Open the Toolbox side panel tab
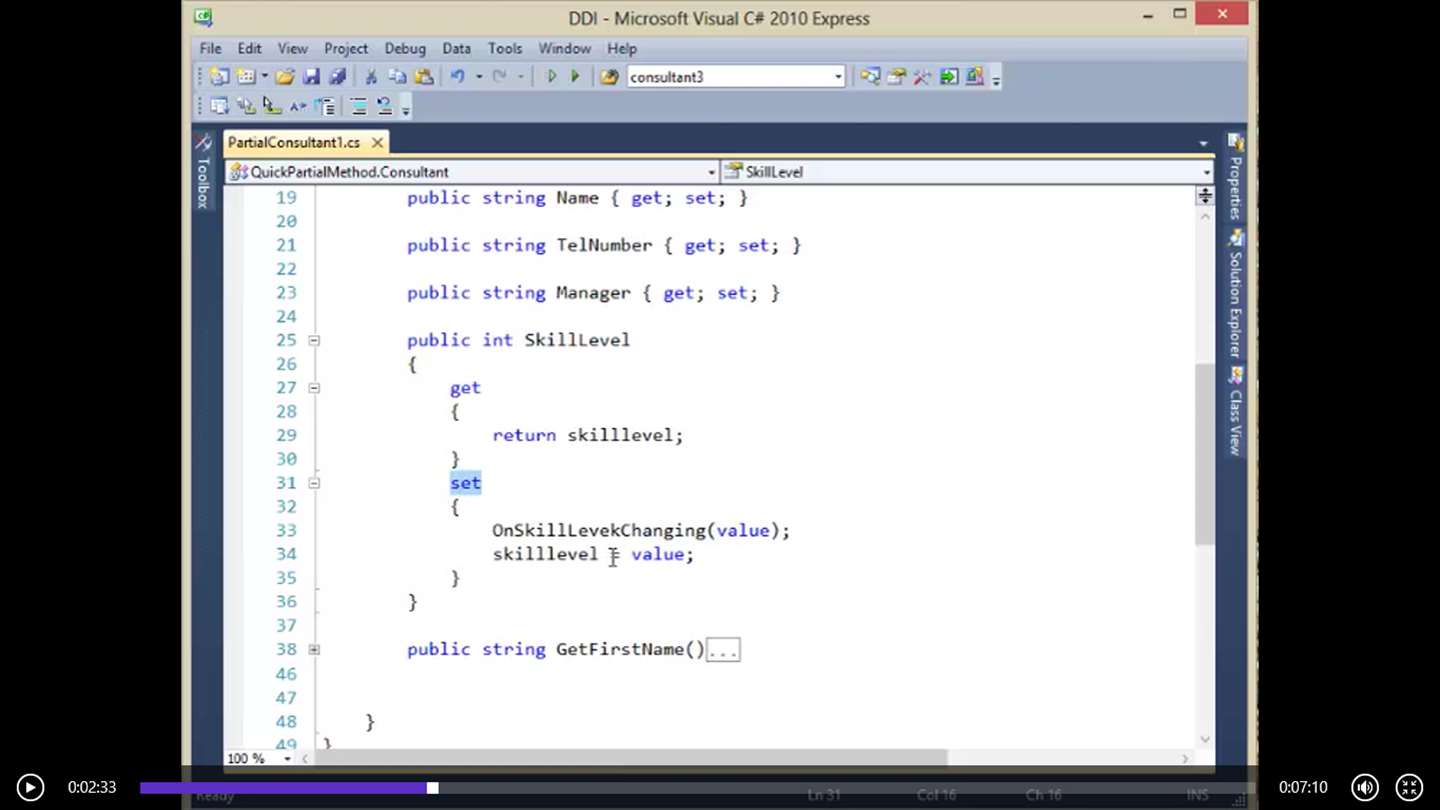The image size is (1440, 810). point(203,172)
